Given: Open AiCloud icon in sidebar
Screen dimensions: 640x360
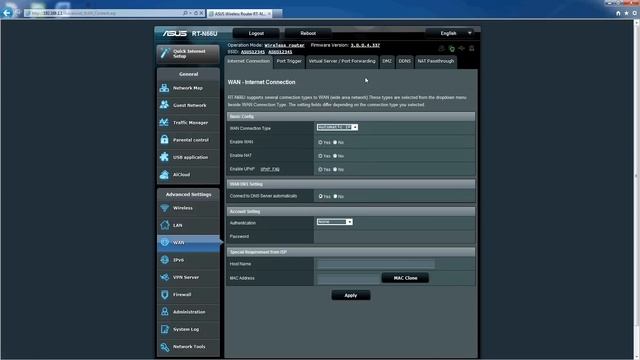Looking at the screenshot, I should tap(164, 174).
